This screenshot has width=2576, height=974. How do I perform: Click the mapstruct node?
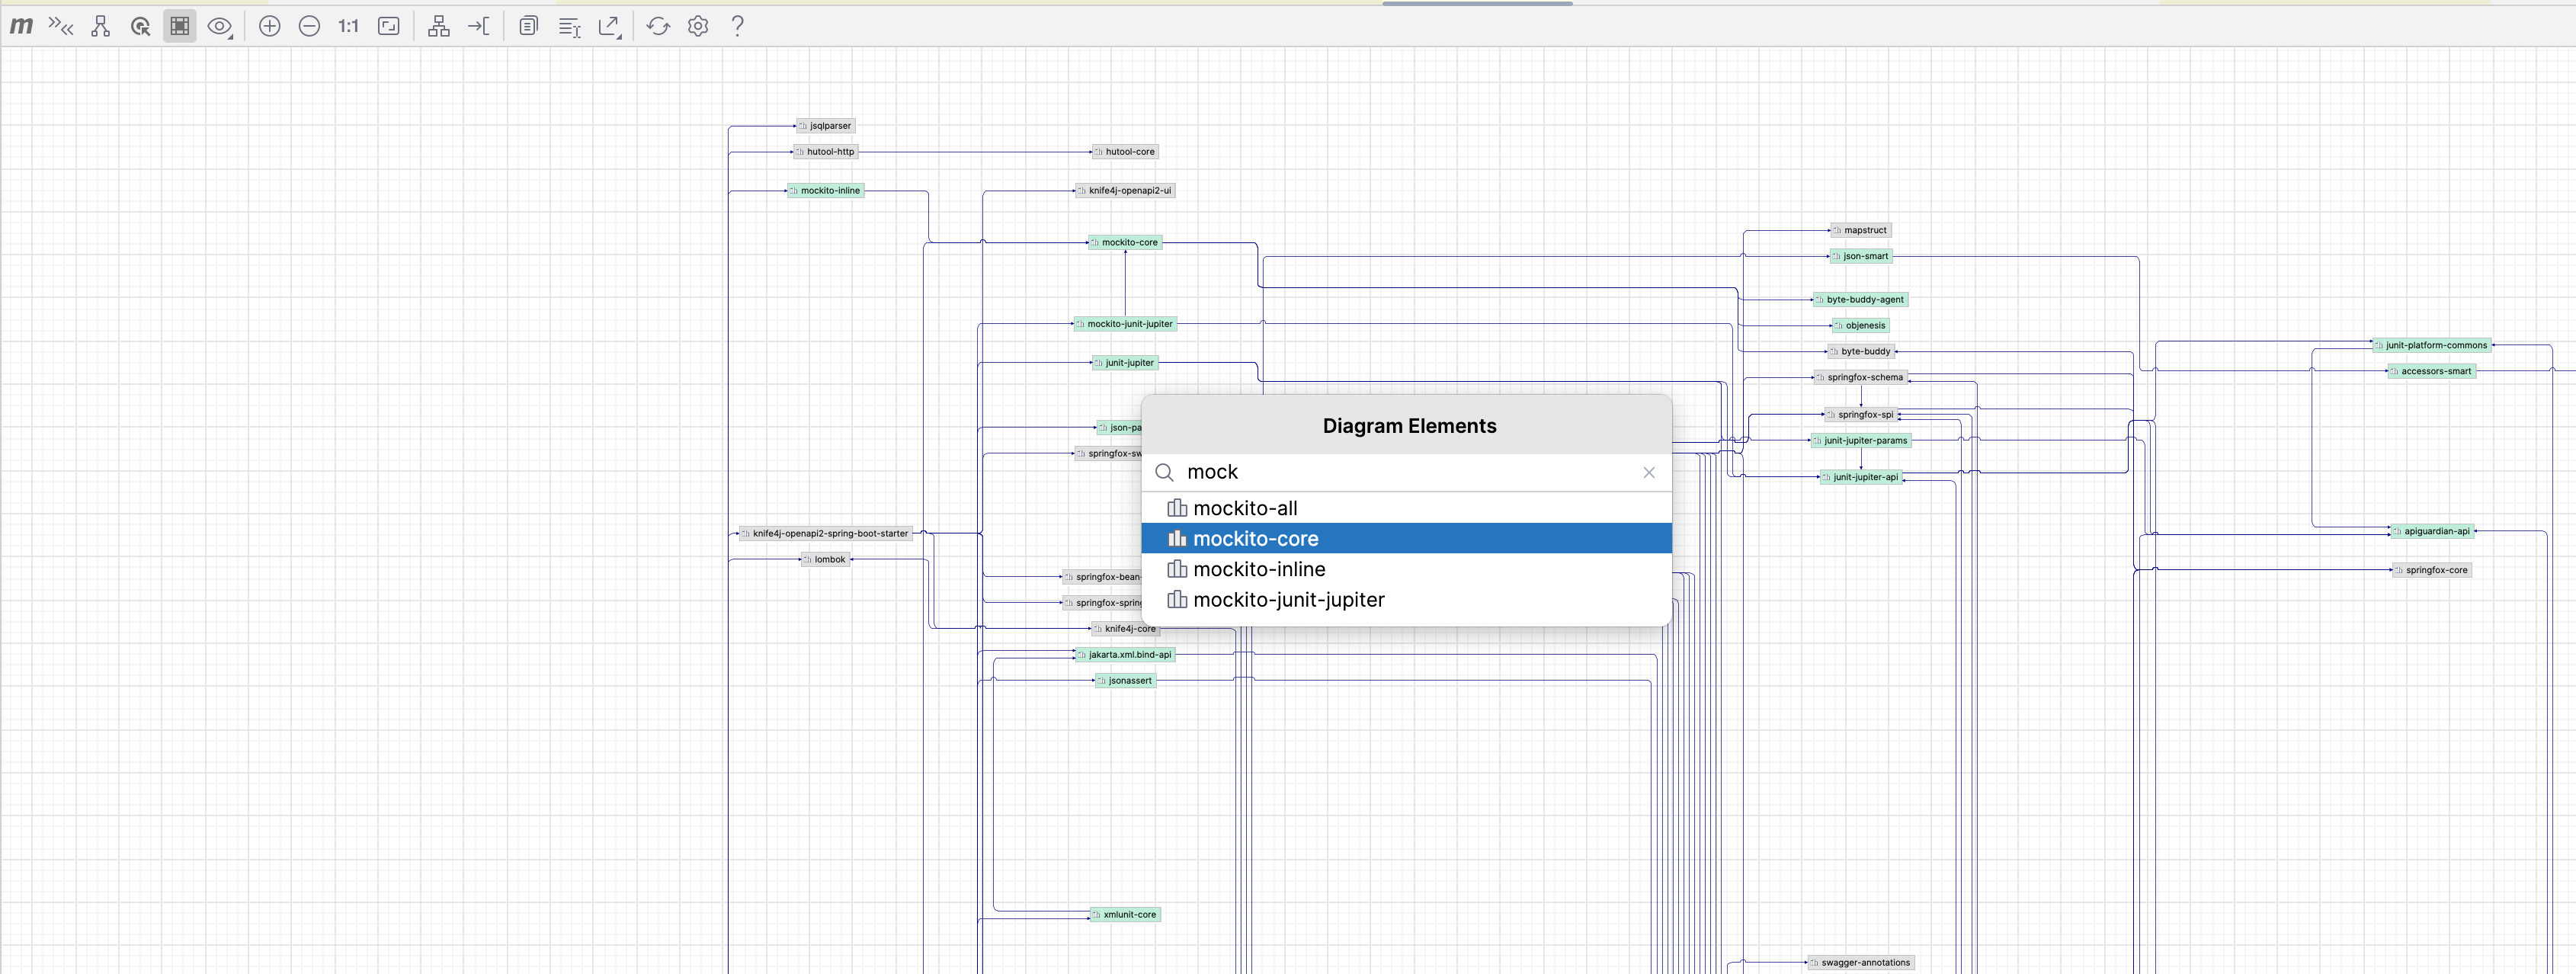click(1861, 230)
